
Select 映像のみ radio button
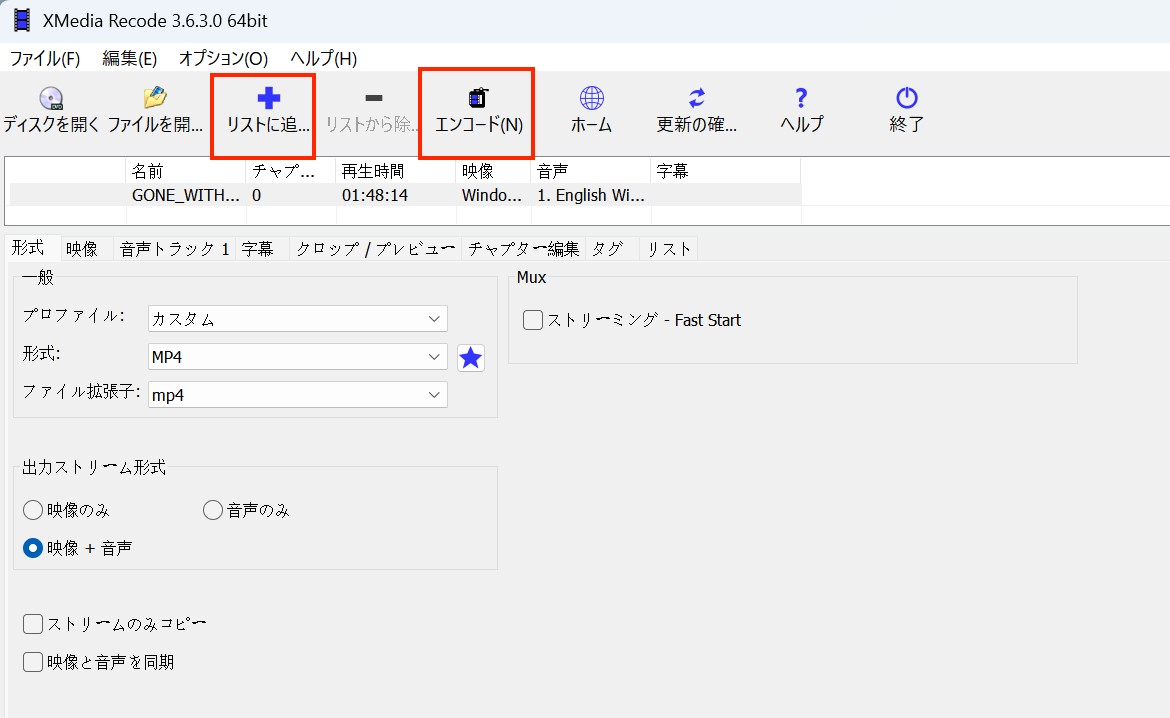[x=33, y=510]
